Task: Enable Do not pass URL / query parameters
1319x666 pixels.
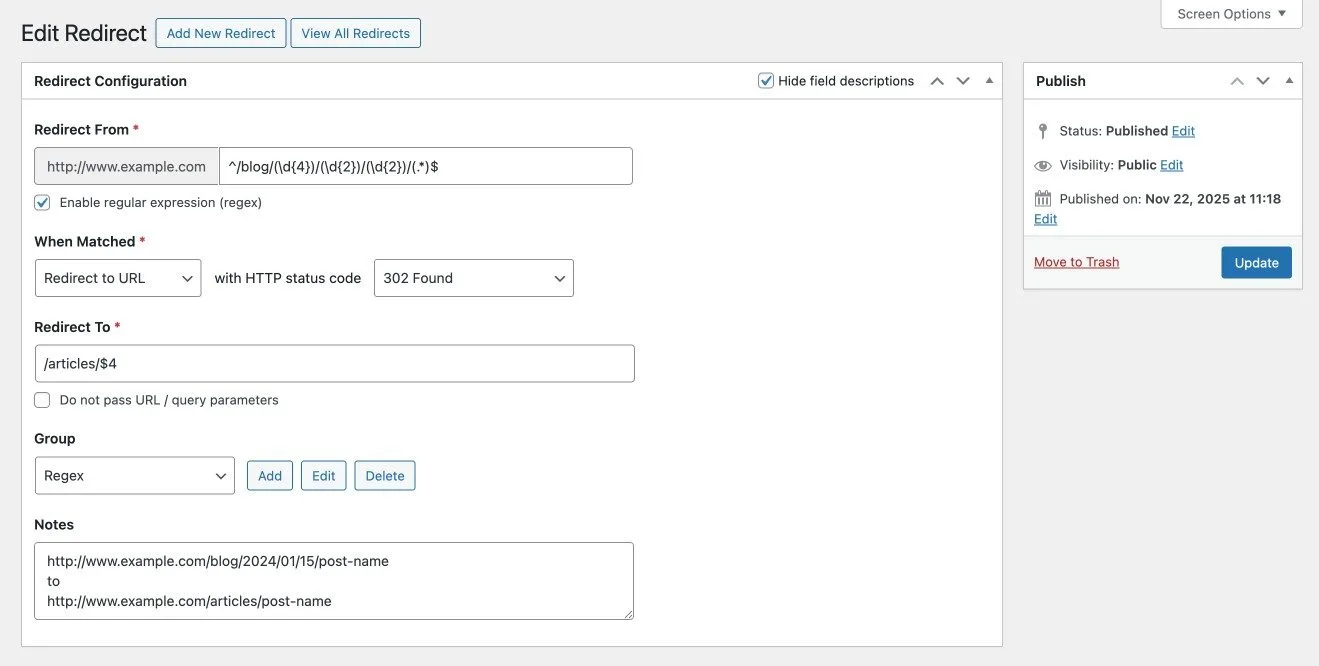Action: click(42, 400)
